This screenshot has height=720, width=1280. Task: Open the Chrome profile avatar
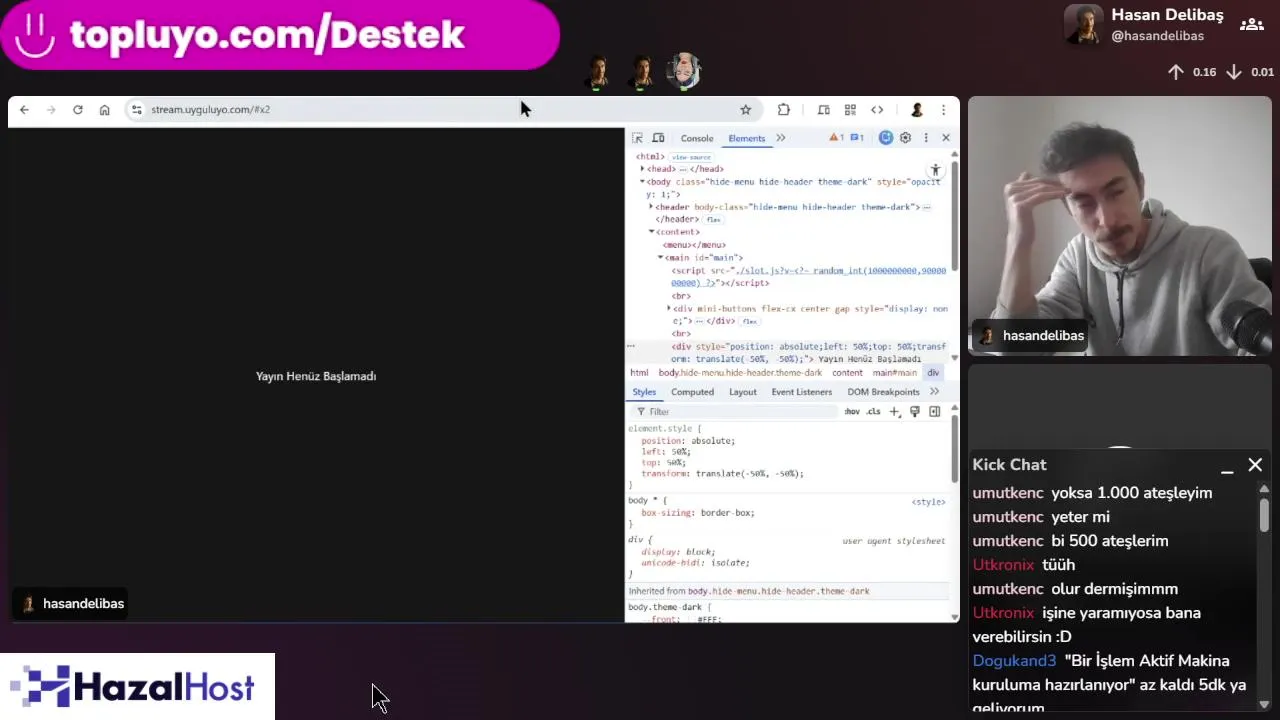916,110
